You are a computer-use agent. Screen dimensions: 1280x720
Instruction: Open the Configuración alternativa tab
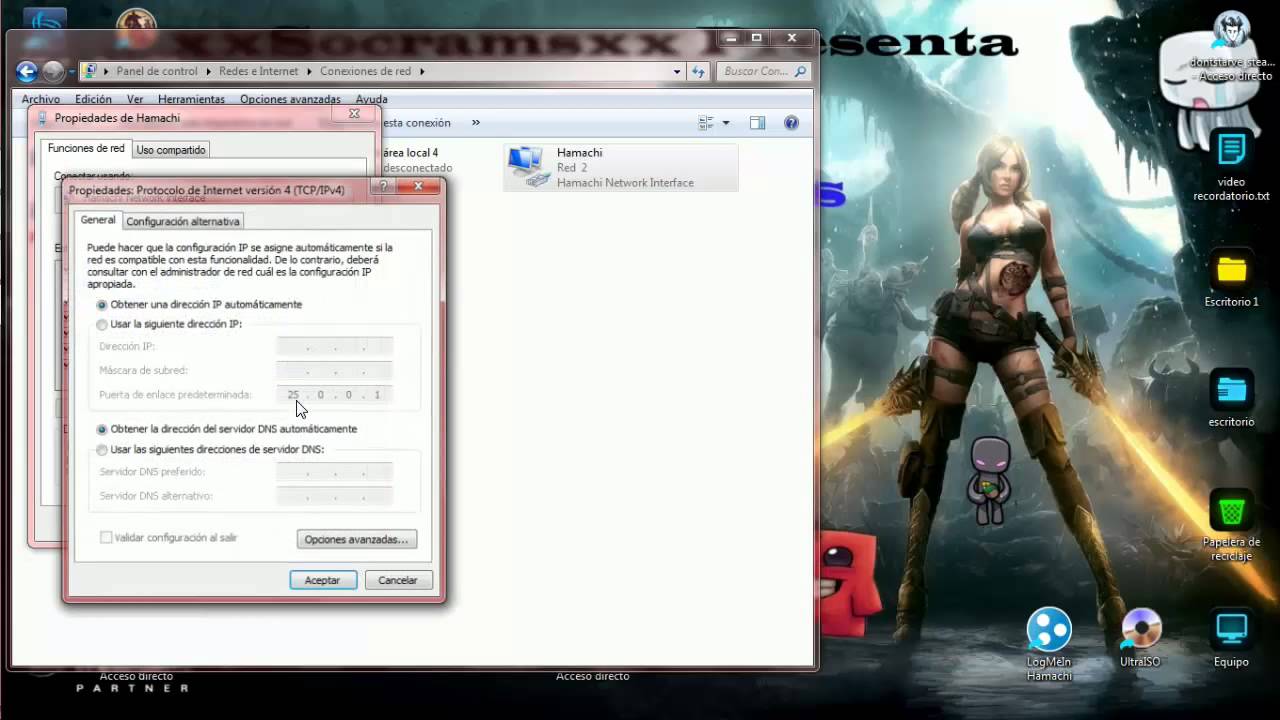point(183,221)
